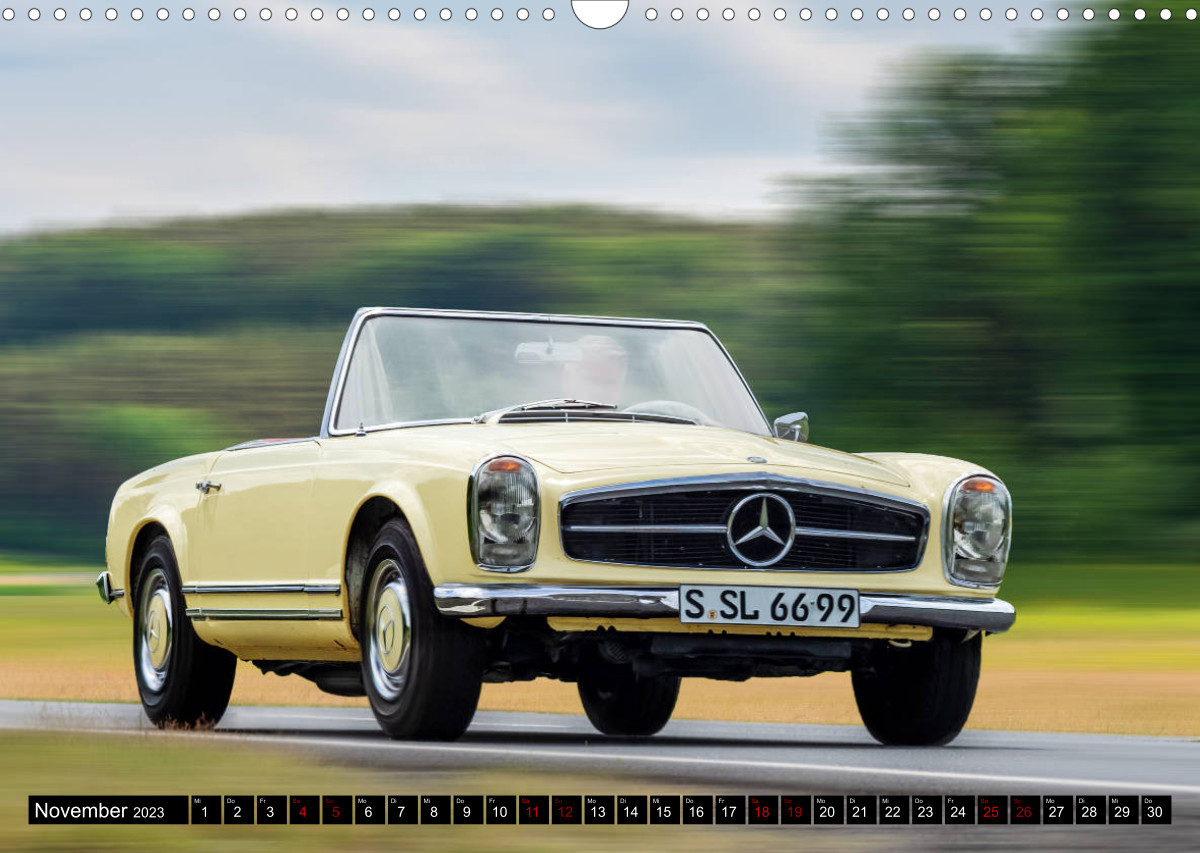Image resolution: width=1200 pixels, height=853 pixels.
Task: Click Friday 17 date cell
Action: [730, 810]
